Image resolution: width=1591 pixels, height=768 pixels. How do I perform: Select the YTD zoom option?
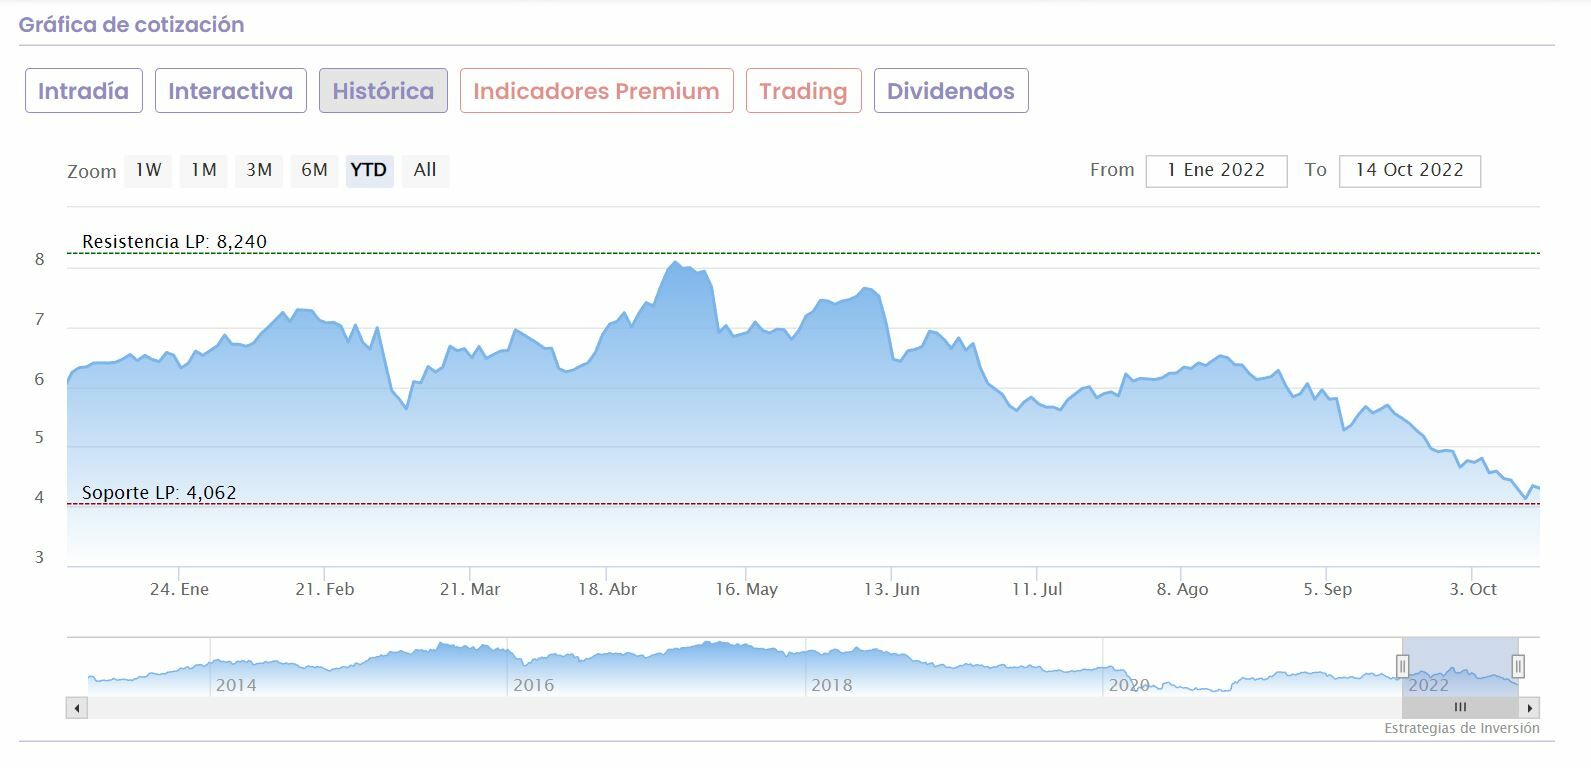click(x=369, y=170)
